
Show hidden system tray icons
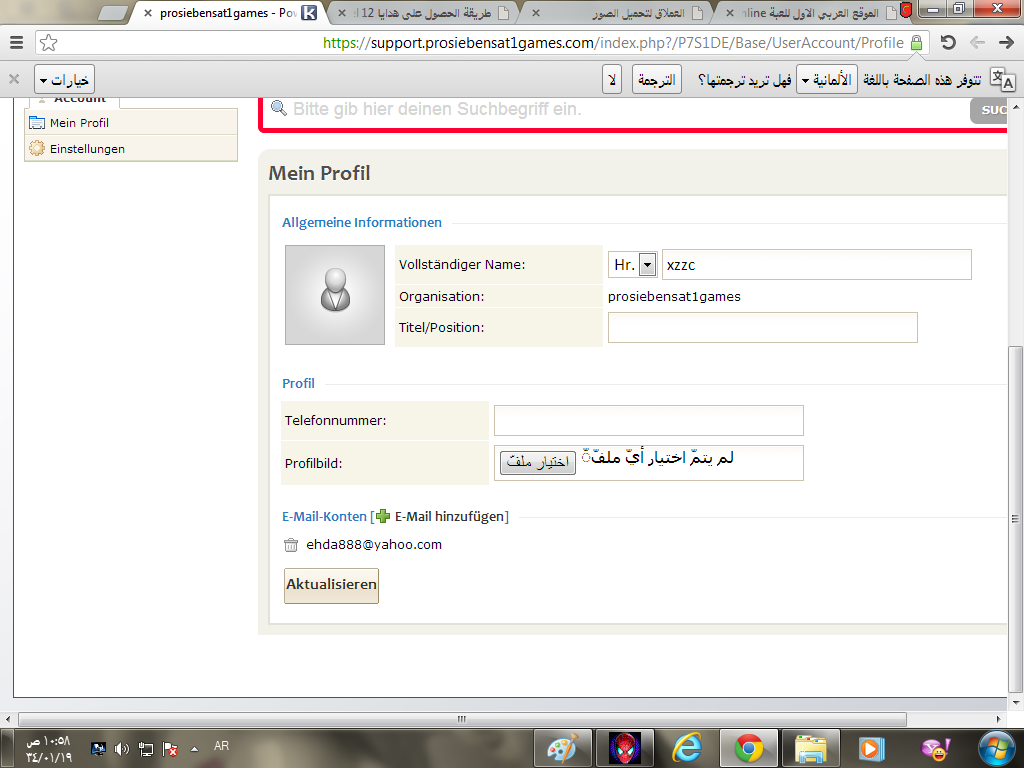(194, 749)
